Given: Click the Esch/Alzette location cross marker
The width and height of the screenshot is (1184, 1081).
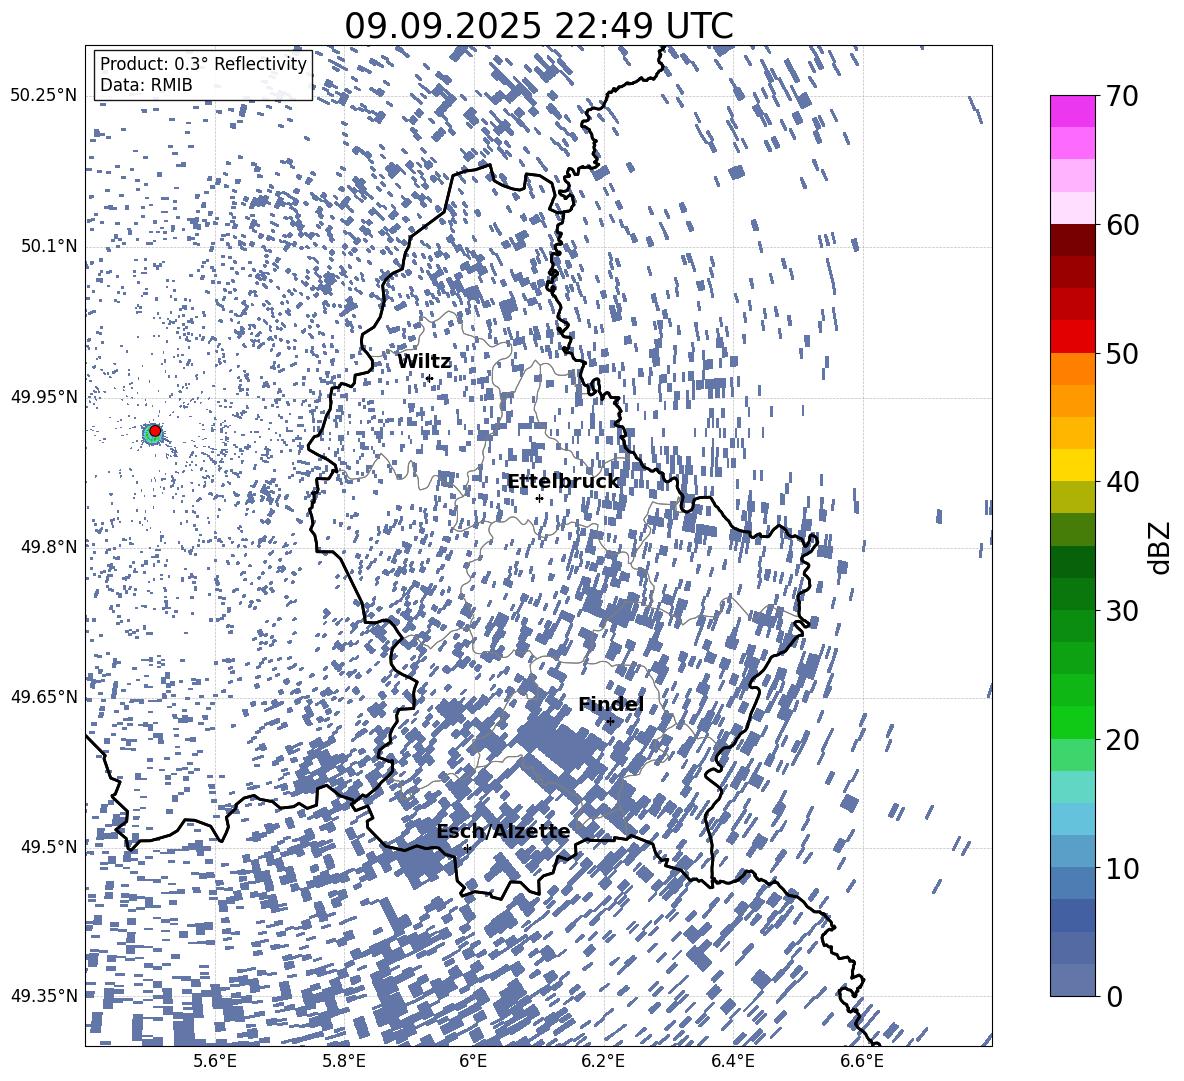Looking at the screenshot, I should [x=467, y=848].
